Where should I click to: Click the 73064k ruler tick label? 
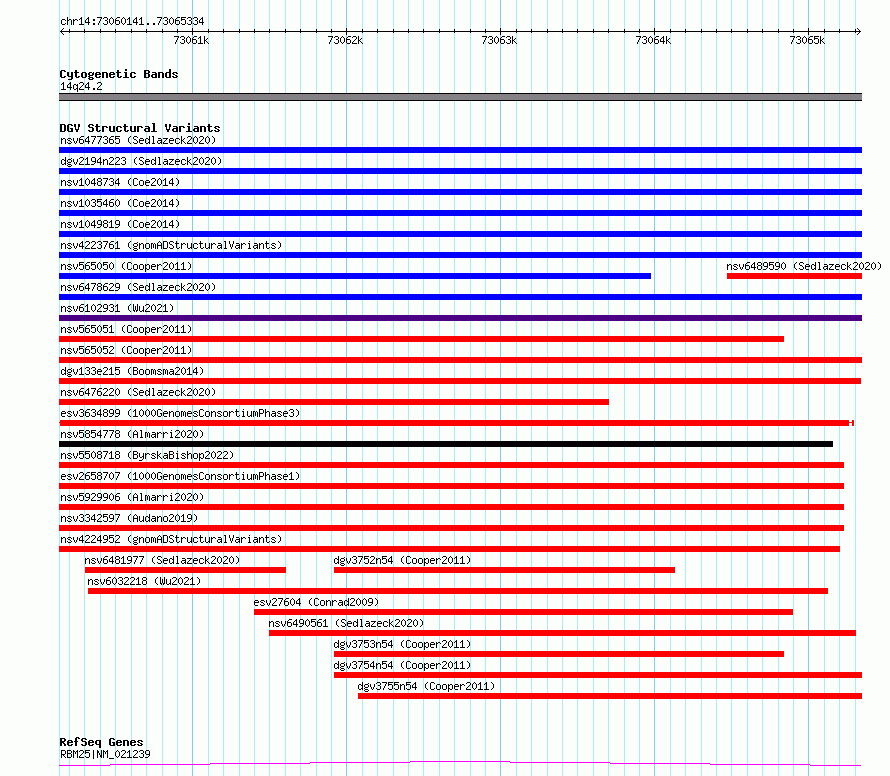pyautogui.click(x=653, y=40)
